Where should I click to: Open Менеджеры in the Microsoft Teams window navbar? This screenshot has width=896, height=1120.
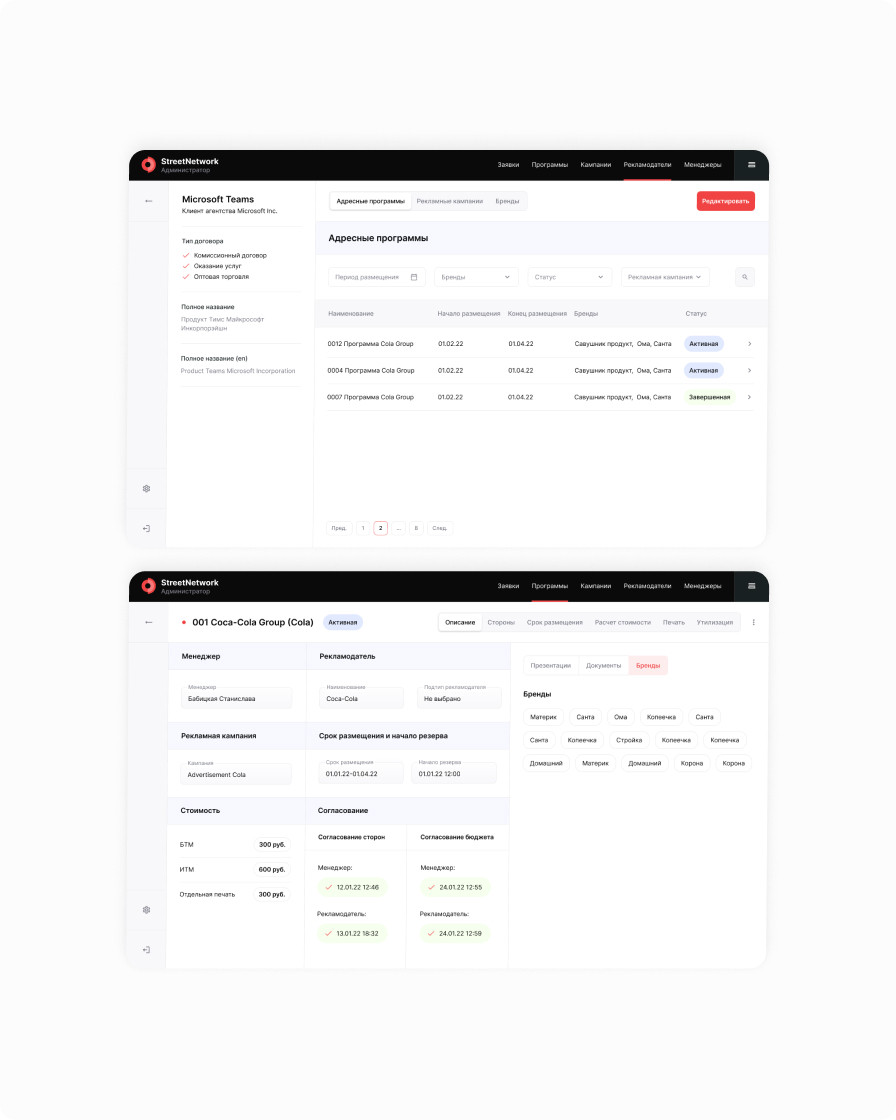tap(702, 165)
